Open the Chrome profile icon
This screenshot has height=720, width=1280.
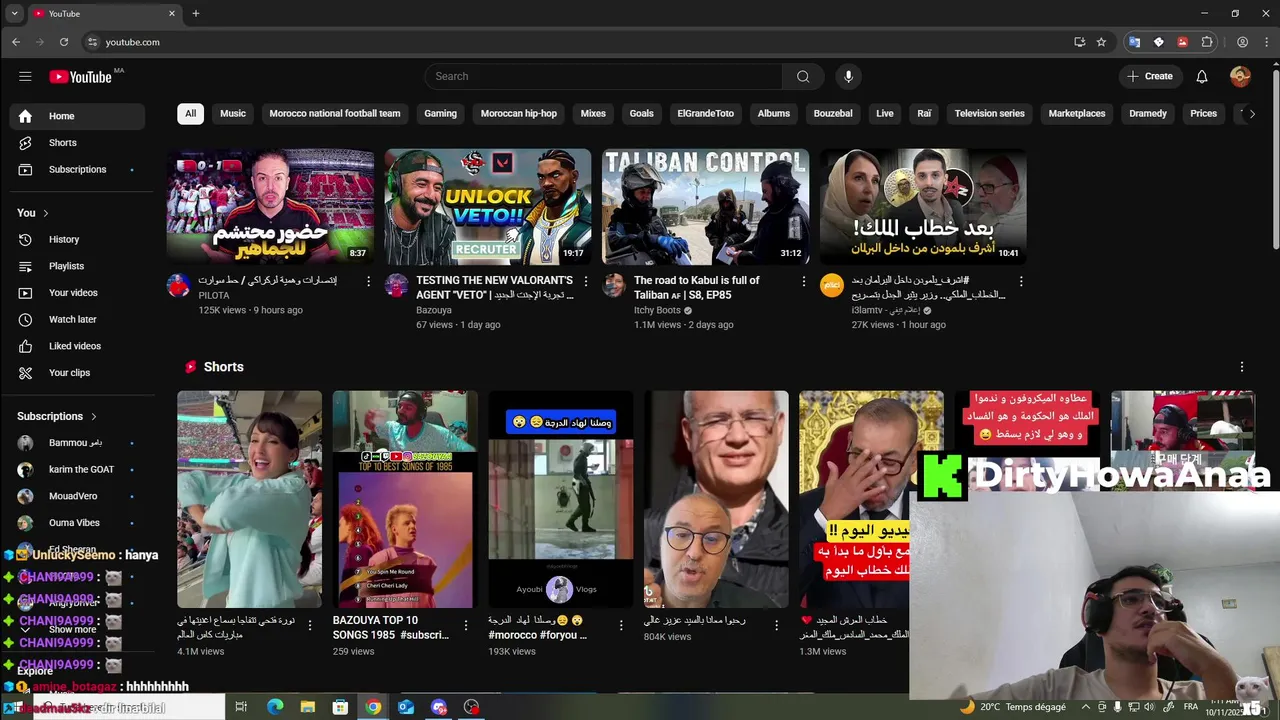(1242, 42)
